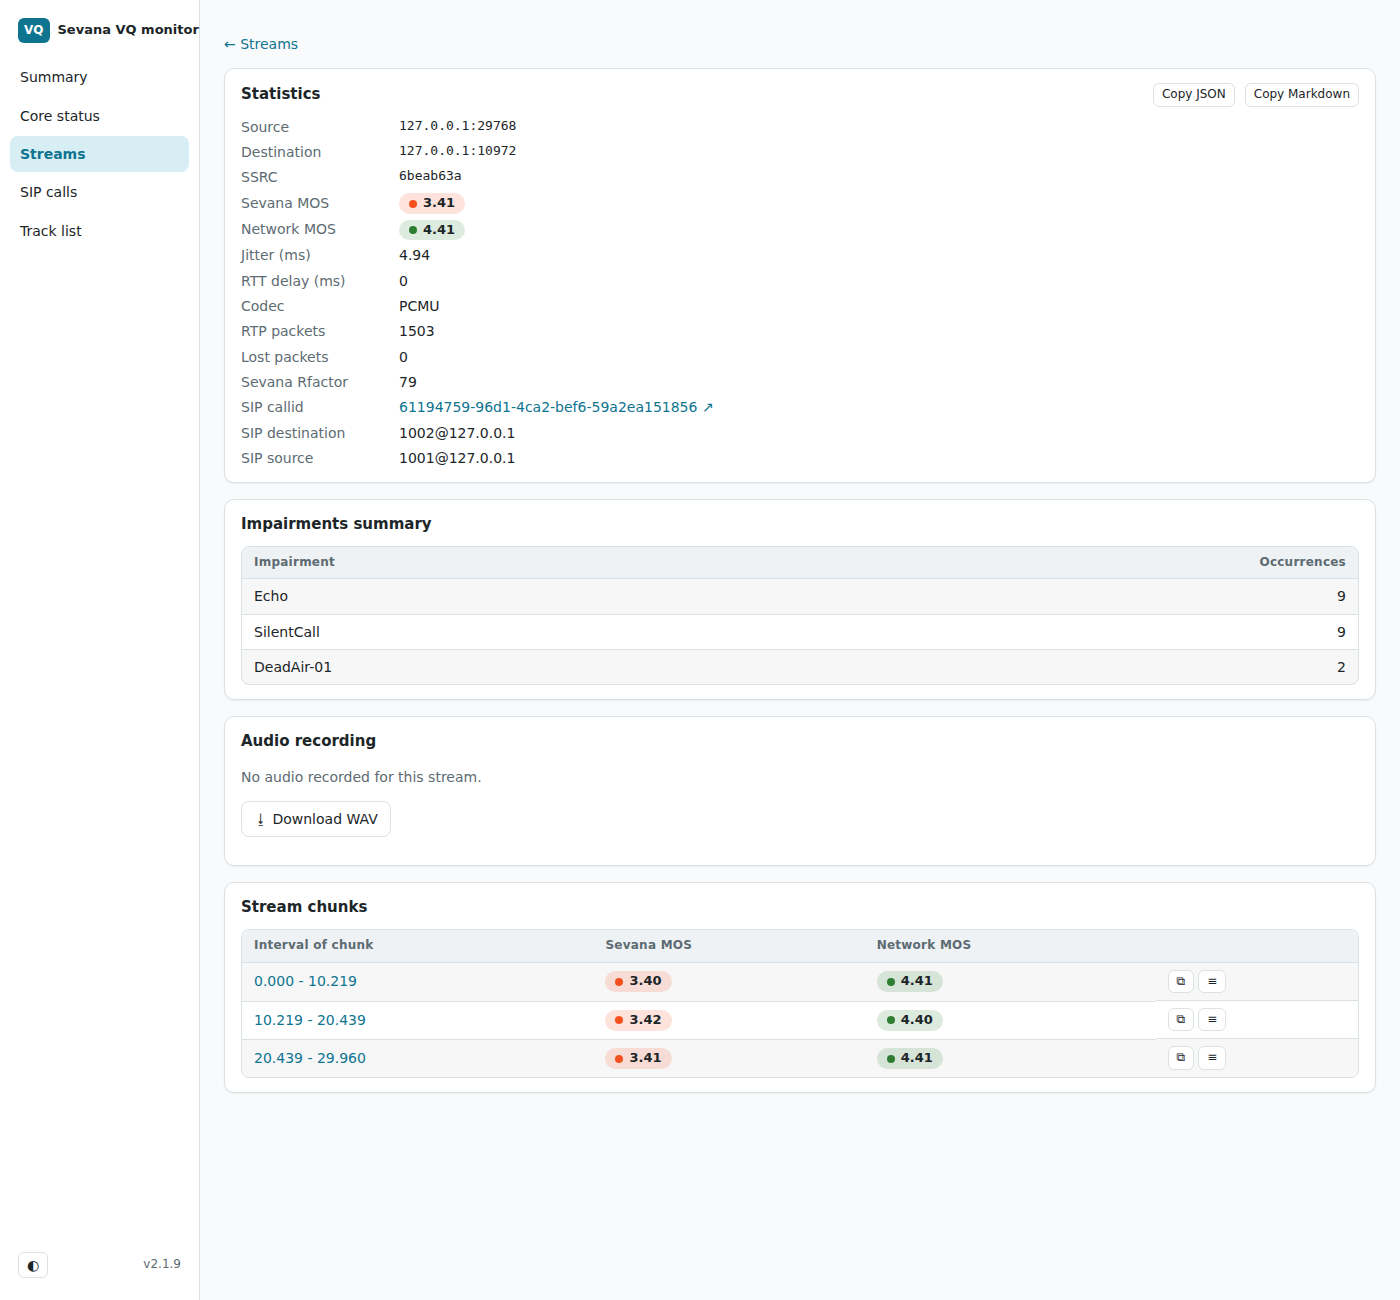Select SIP destination 1002@127.0.0.1
Screen dimensions: 1400x1300
click(x=457, y=433)
